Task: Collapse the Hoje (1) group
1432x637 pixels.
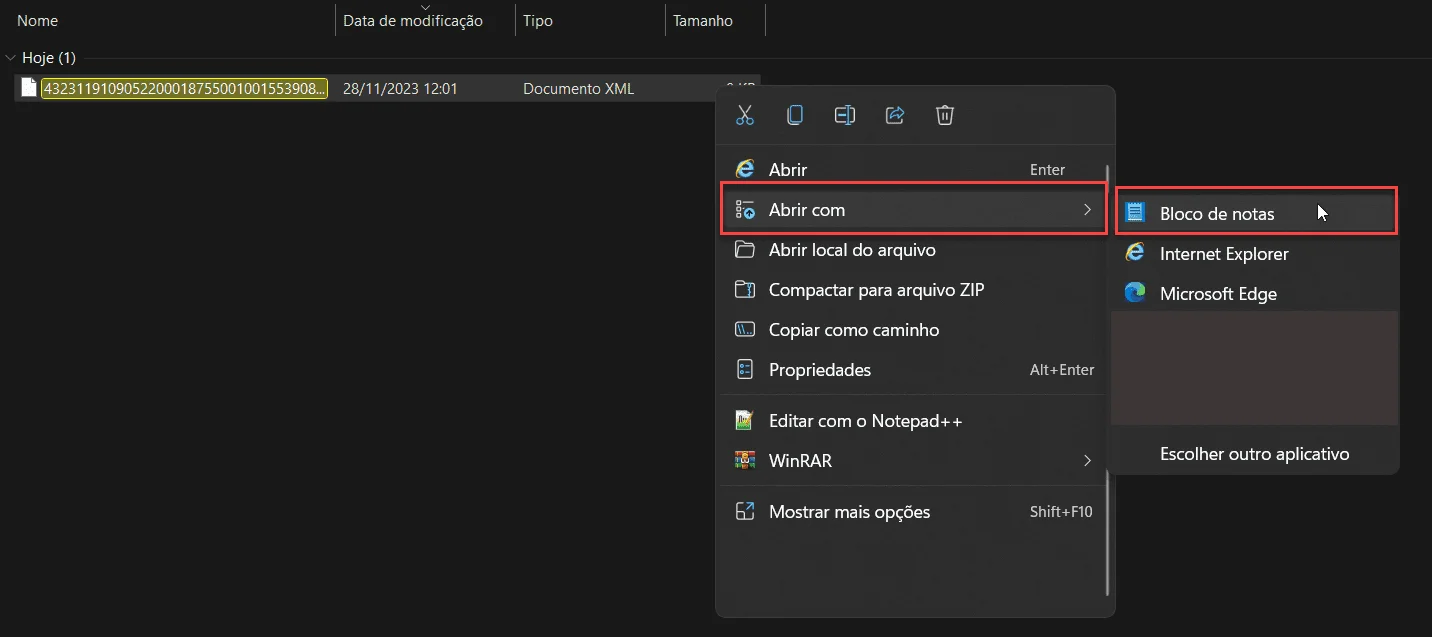Action: pyautogui.click(x=11, y=58)
